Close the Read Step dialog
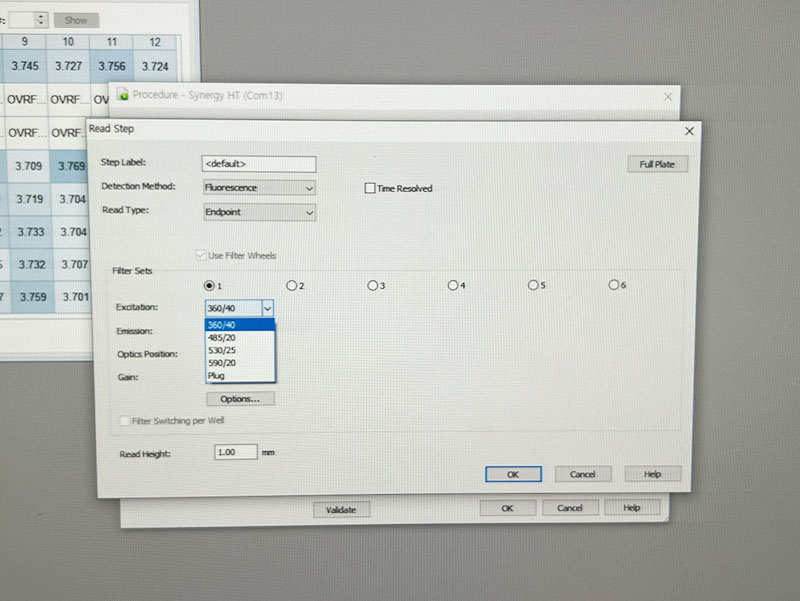Viewport: 800px width, 601px height. (x=688, y=131)
